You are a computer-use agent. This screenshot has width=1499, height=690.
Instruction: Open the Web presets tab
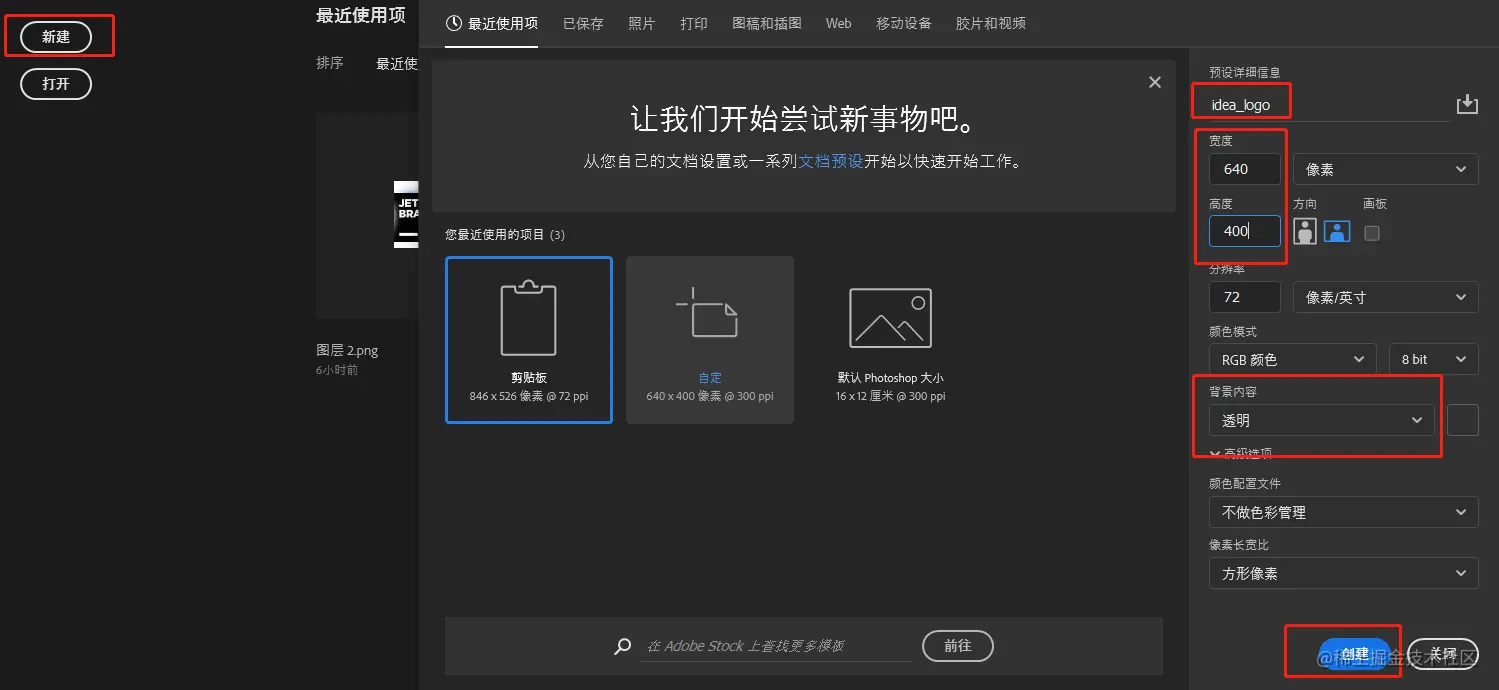coord(839,23)
